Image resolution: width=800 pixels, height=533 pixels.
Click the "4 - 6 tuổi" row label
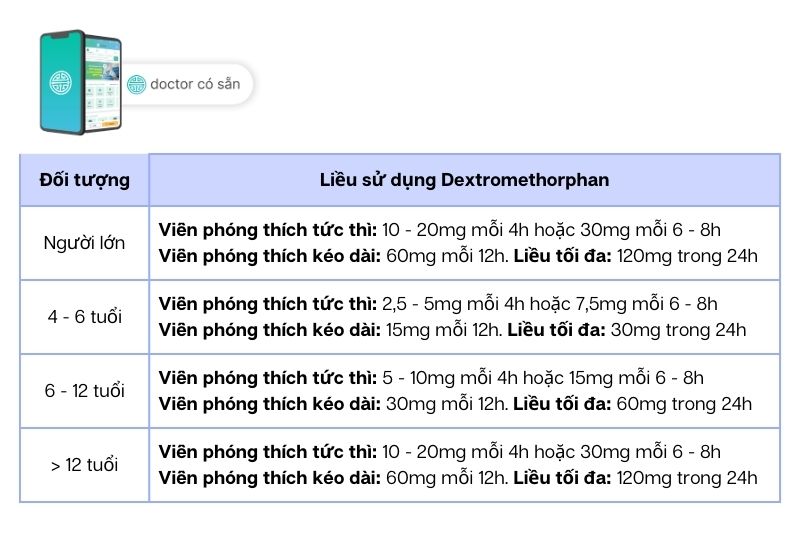(x=85, y=317)
